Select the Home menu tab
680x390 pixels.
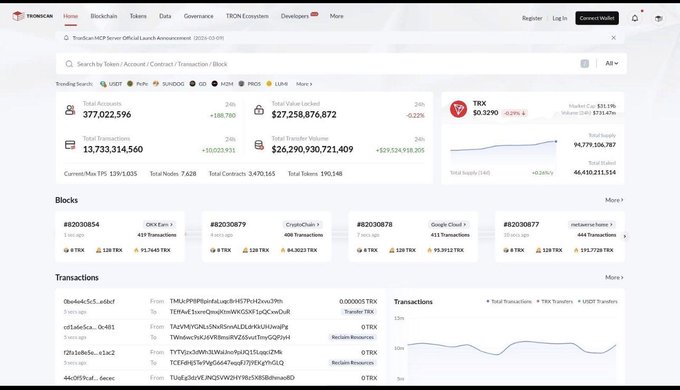pyautogui.click(x=71, y=16)
